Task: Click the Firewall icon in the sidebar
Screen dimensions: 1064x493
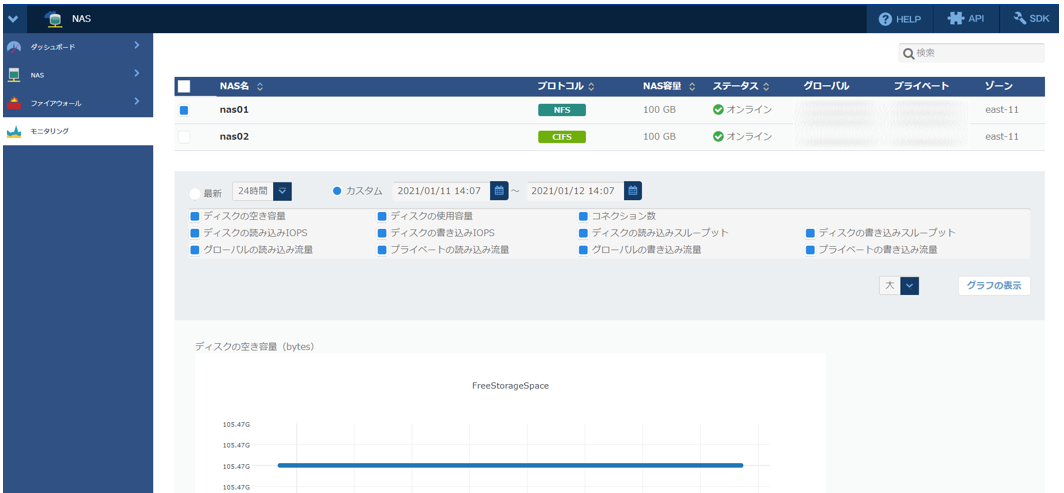Action: 14,103
